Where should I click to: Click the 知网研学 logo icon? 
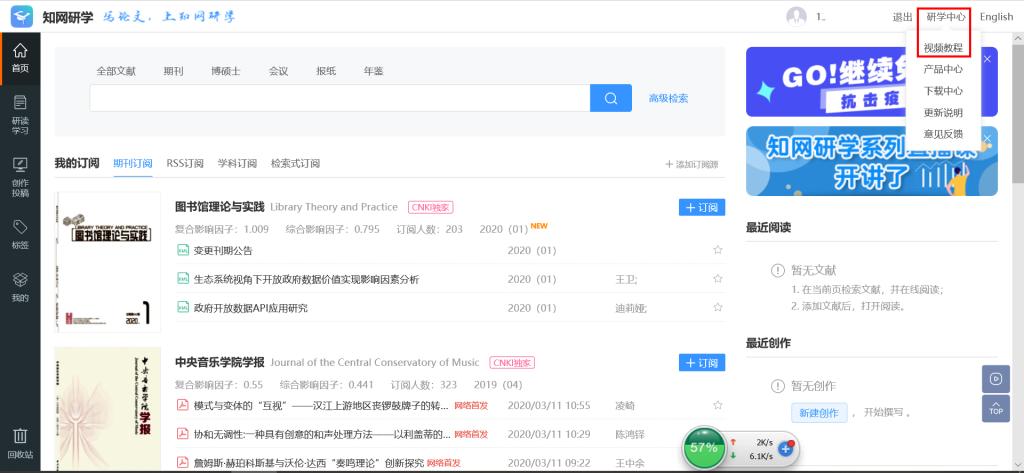22,16
